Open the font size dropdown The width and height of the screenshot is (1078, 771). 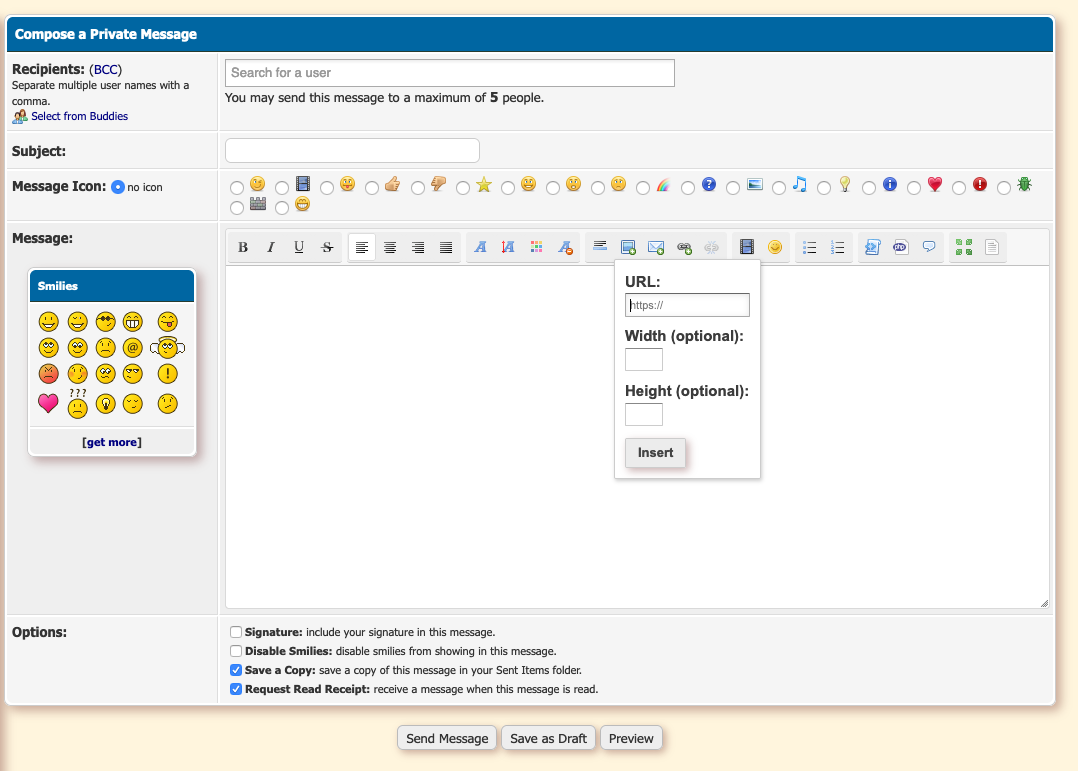pyautogui.click(x=508, y=248)
